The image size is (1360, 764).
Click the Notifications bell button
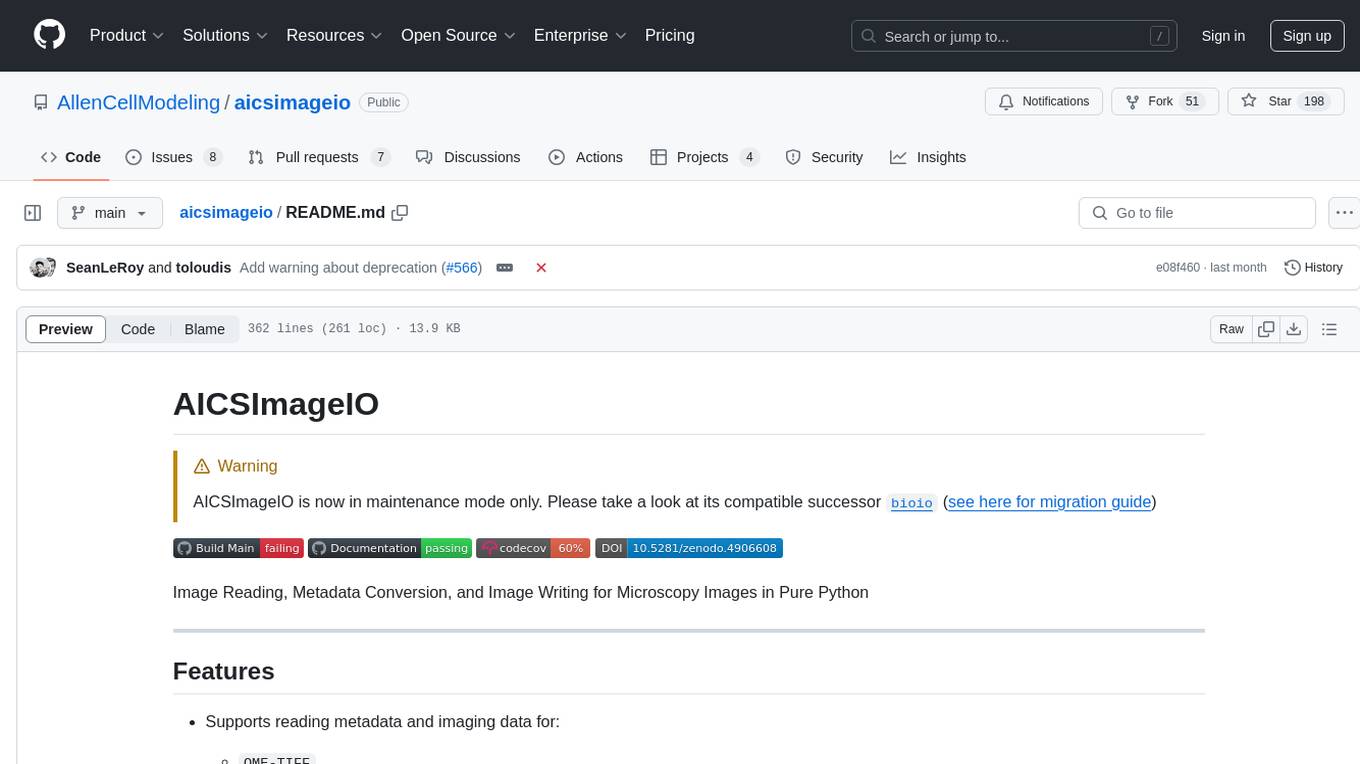1044,102
